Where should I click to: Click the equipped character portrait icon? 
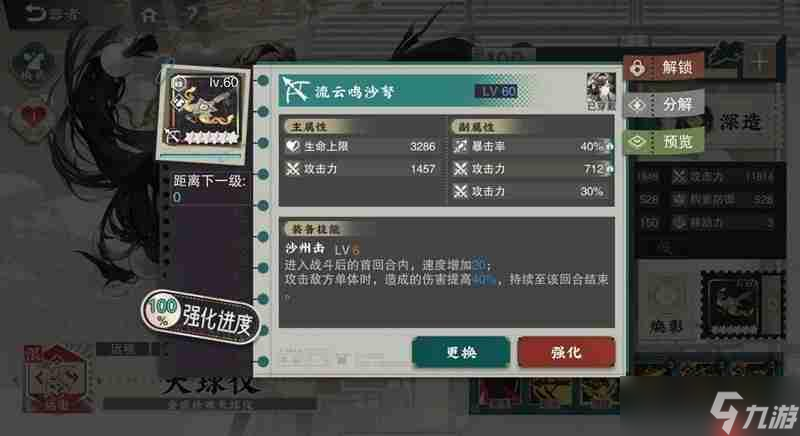pos(601,91)
